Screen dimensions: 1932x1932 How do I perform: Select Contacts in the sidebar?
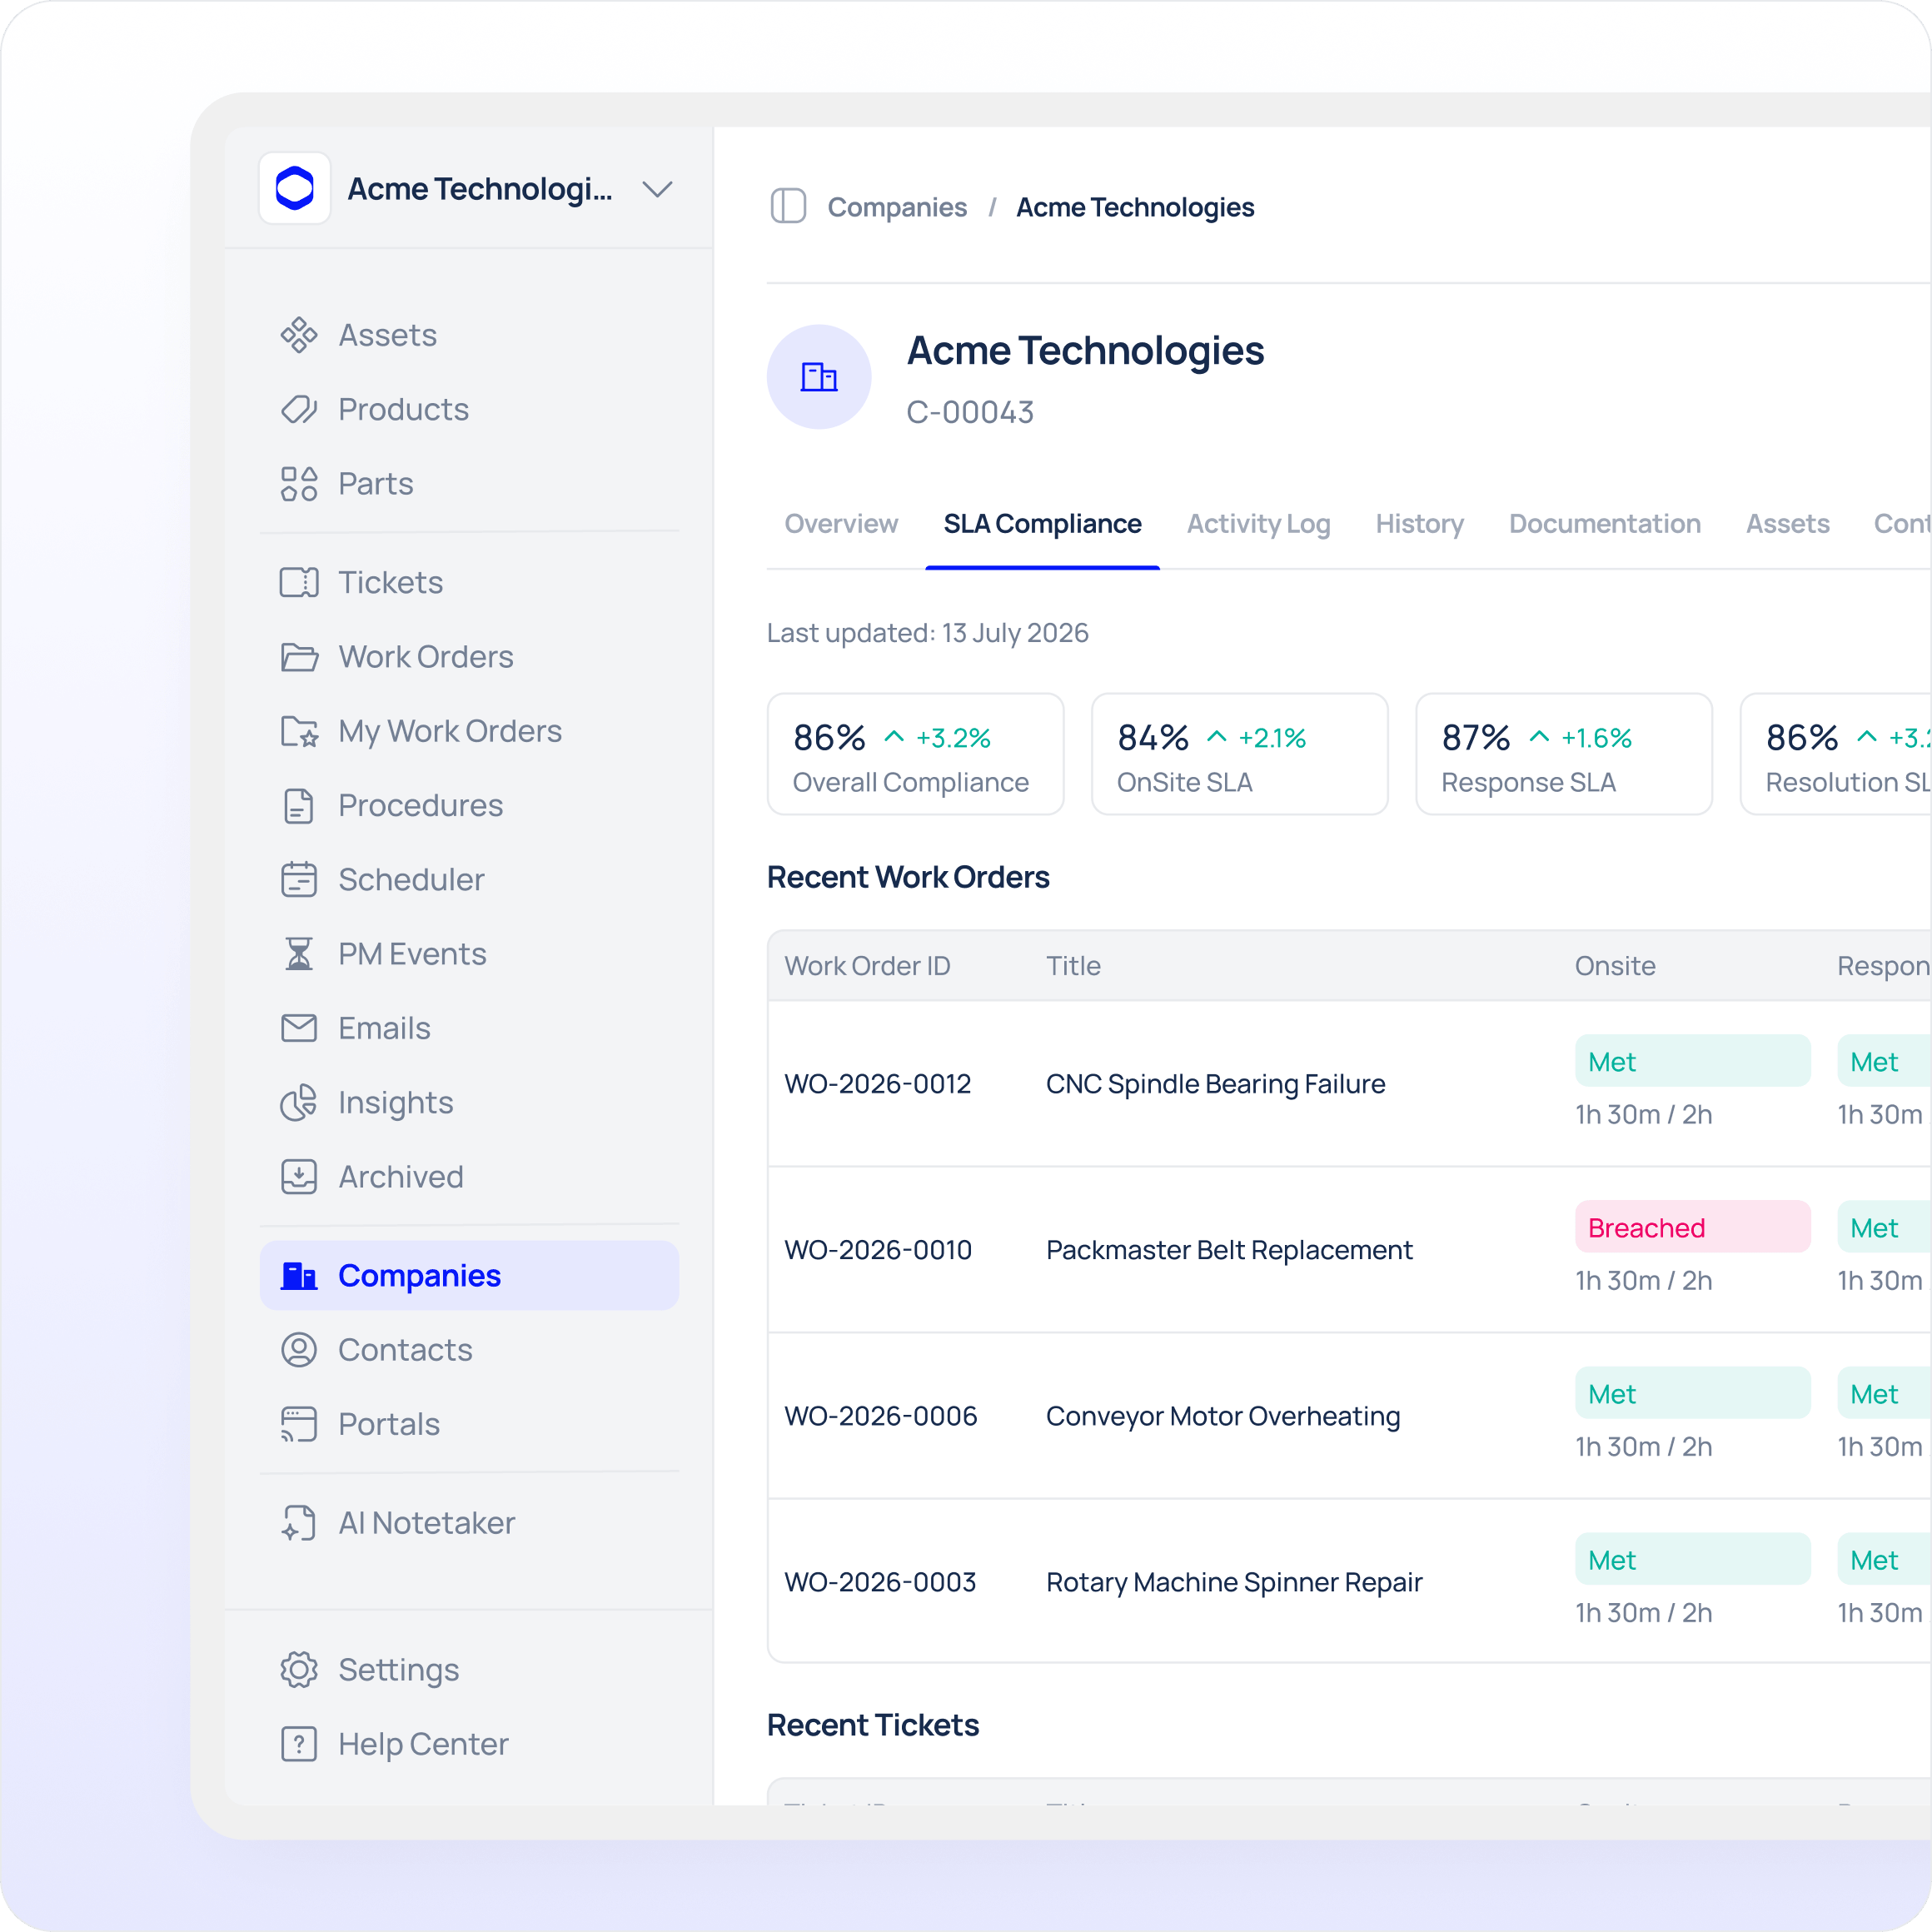click(x=404, y=1349)
